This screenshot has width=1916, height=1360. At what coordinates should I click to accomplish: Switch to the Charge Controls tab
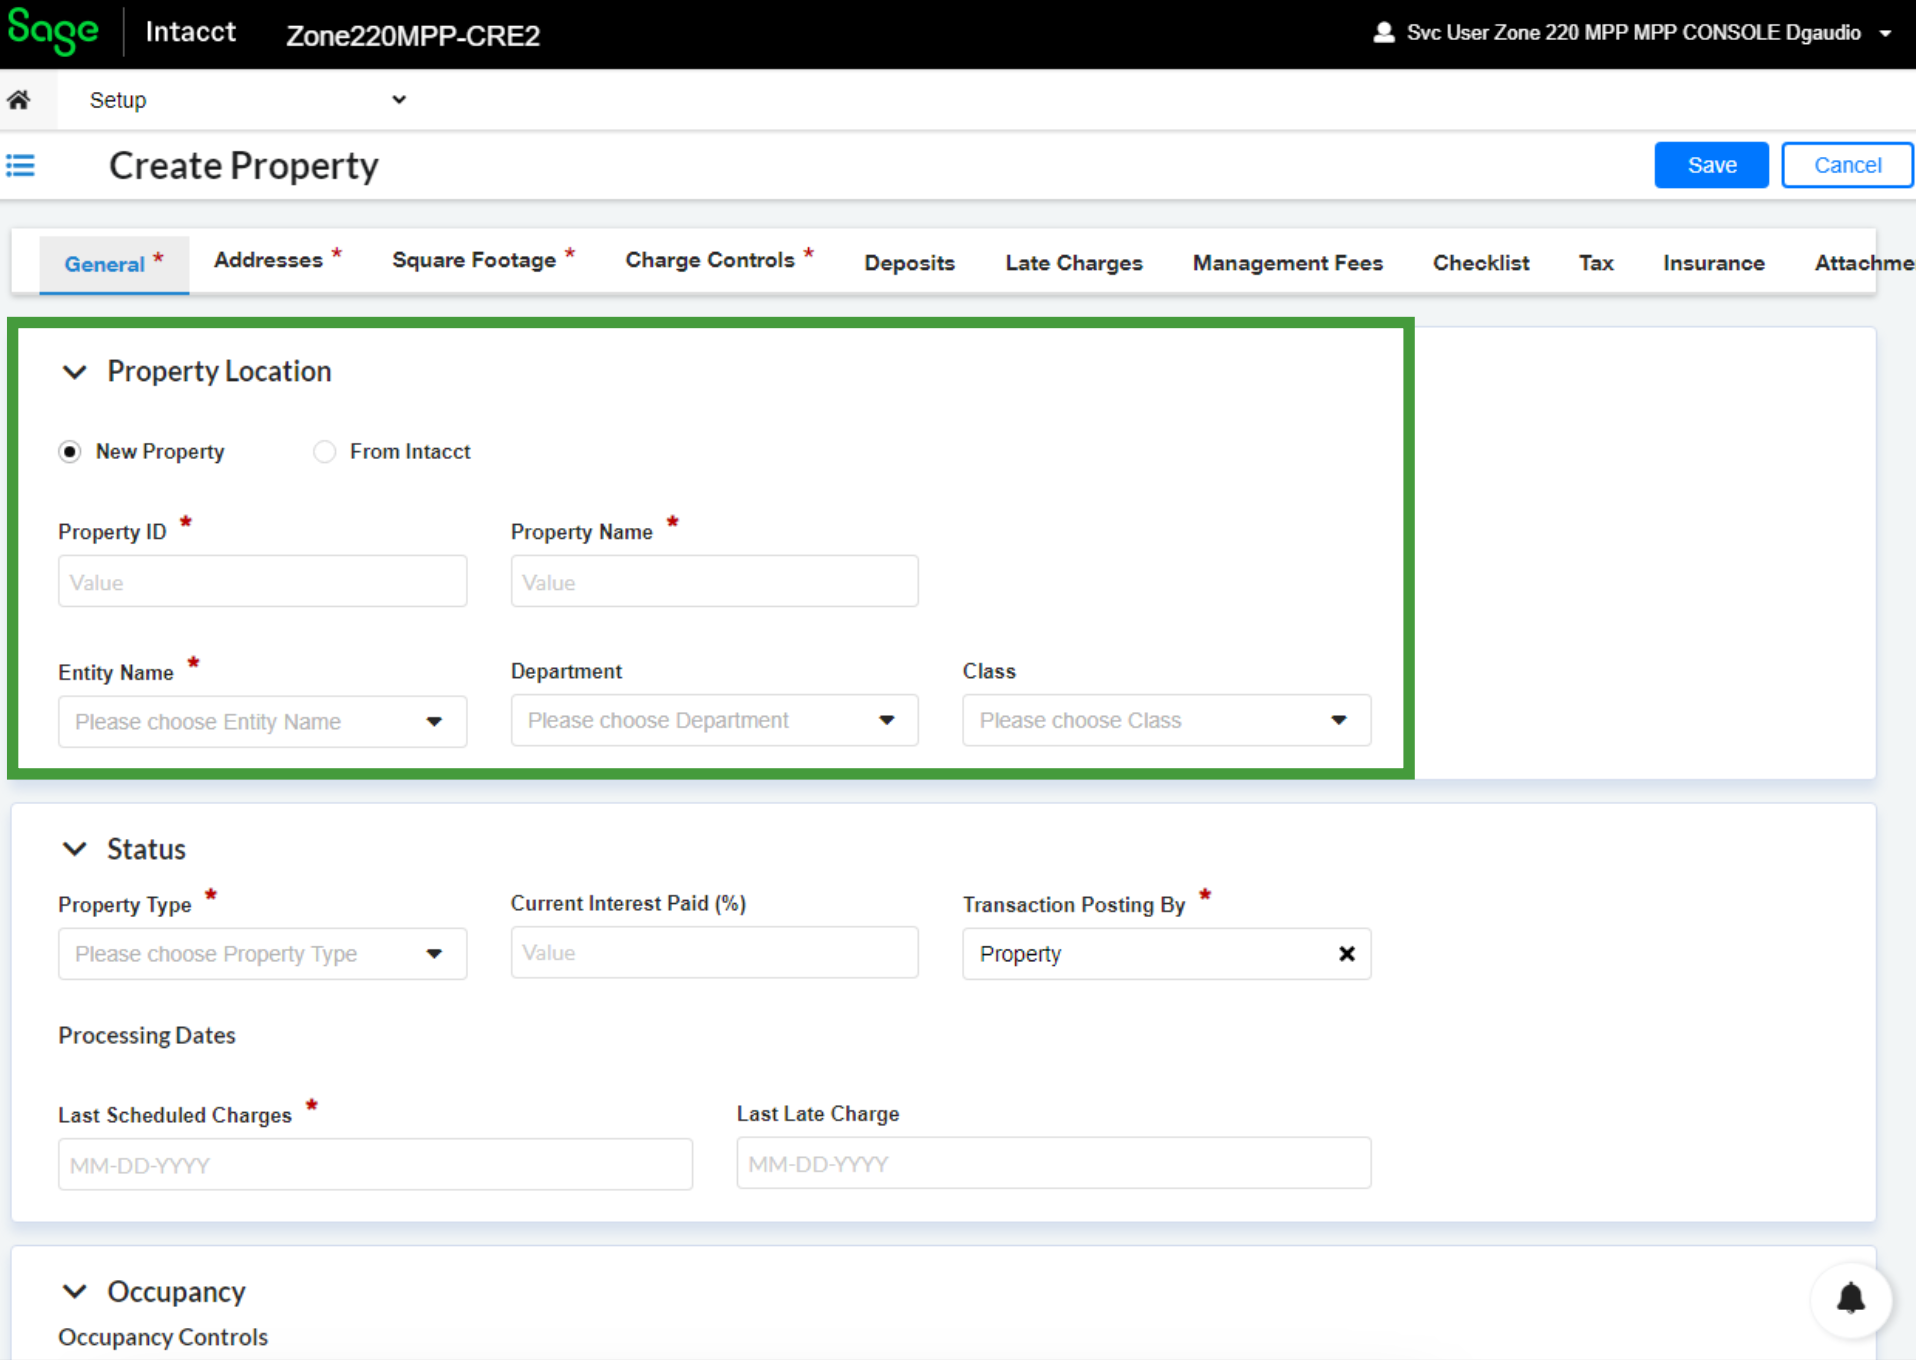[719, 260]
